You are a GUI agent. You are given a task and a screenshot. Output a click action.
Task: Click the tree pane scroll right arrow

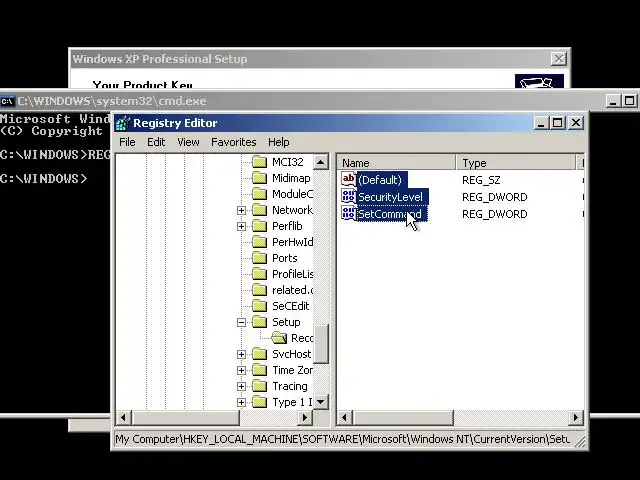point(304,418)
